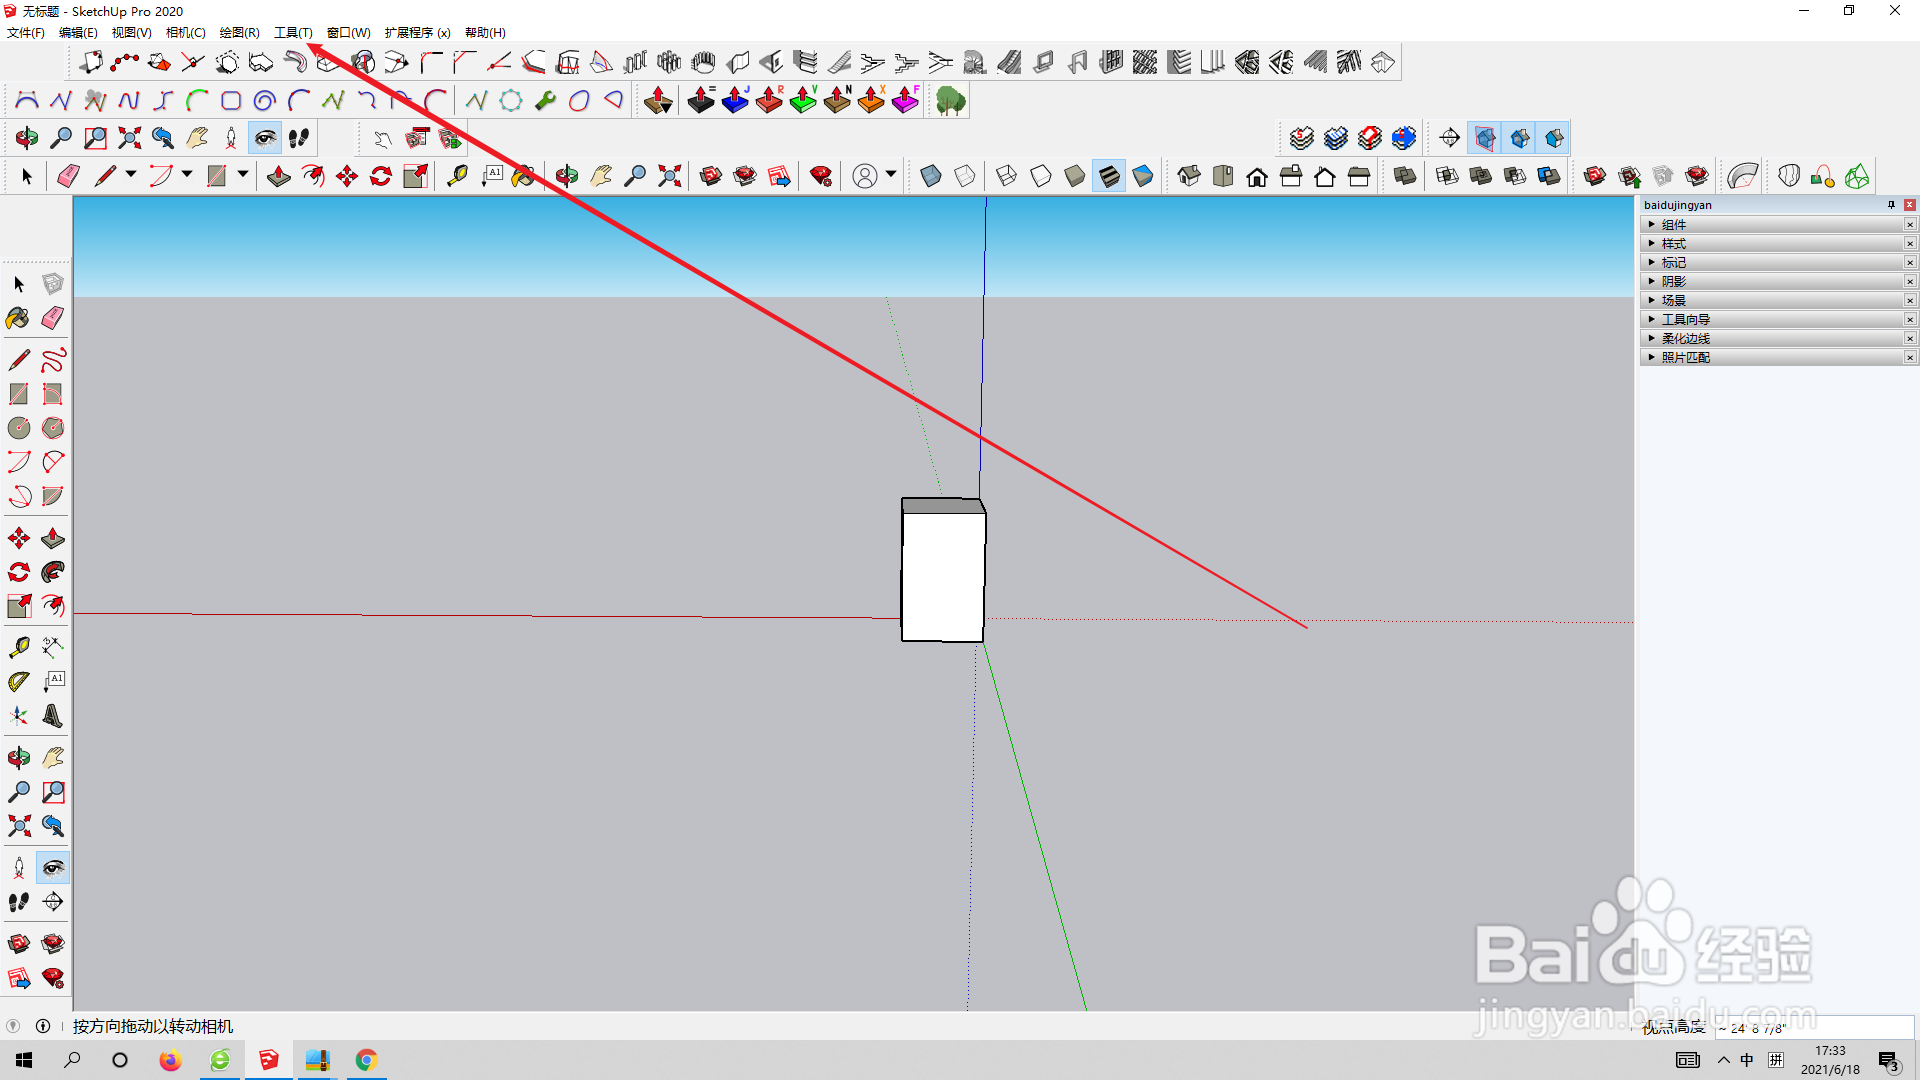The width and height of the screenshot is (1920, 1080).
Task: Select the Make Component tool
Action: pos(53,284)
